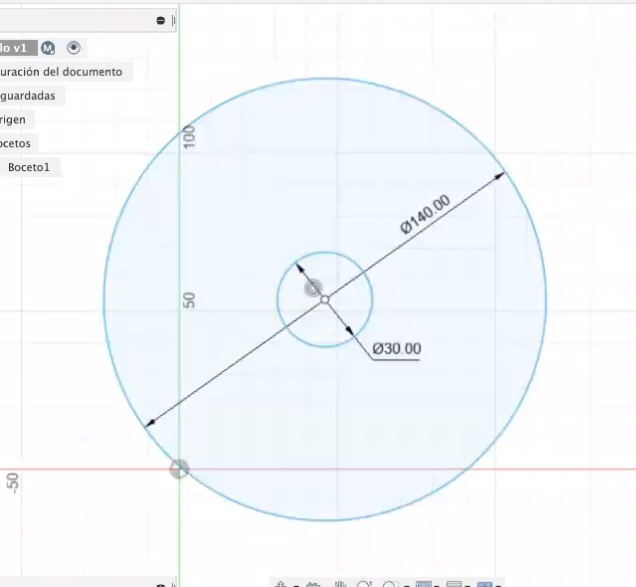The width and height of the screenshot is (636, 587).
Task: Select the 'rigen' origin folder in browser
Action: point(13,120)
